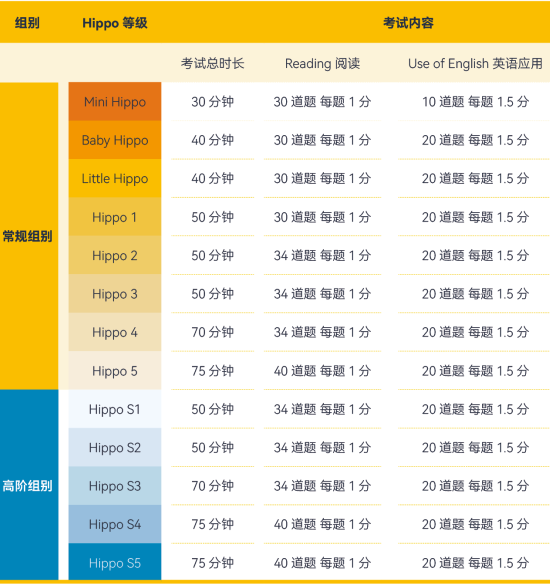Click Hippo 5's Reading 40 道题 cell

click(322, 371)
